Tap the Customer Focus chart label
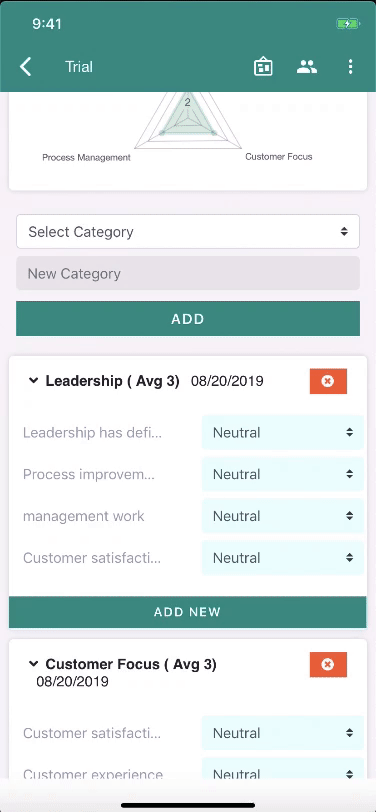The height and width of the screenshot is (812, 376). 279,156
